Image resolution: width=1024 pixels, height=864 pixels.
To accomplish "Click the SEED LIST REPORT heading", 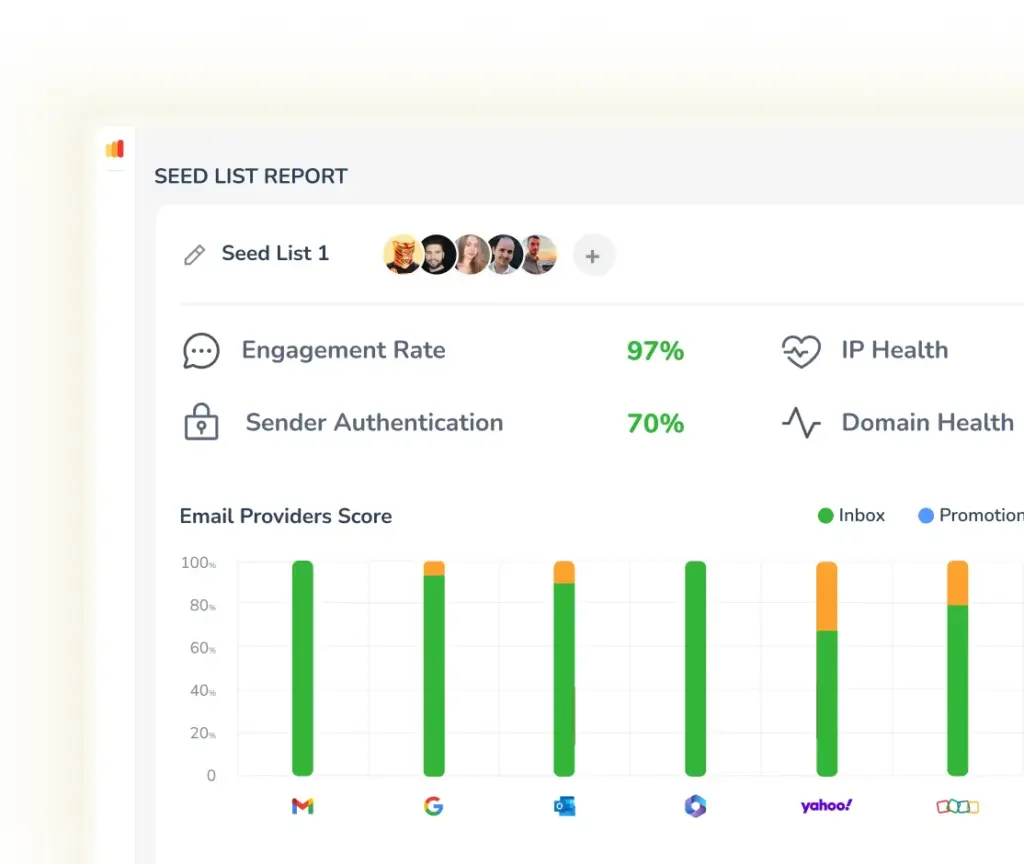I will 251,176.
